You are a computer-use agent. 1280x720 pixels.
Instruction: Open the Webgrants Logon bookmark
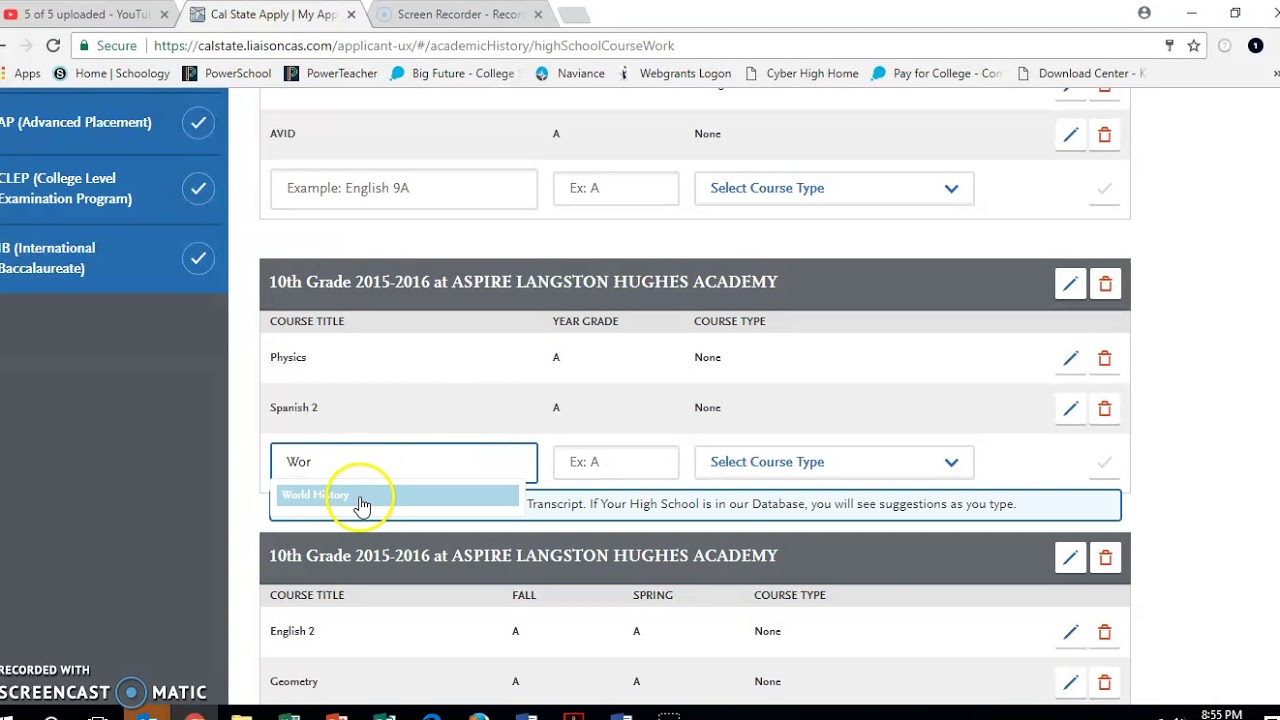(x=674, y=73)
